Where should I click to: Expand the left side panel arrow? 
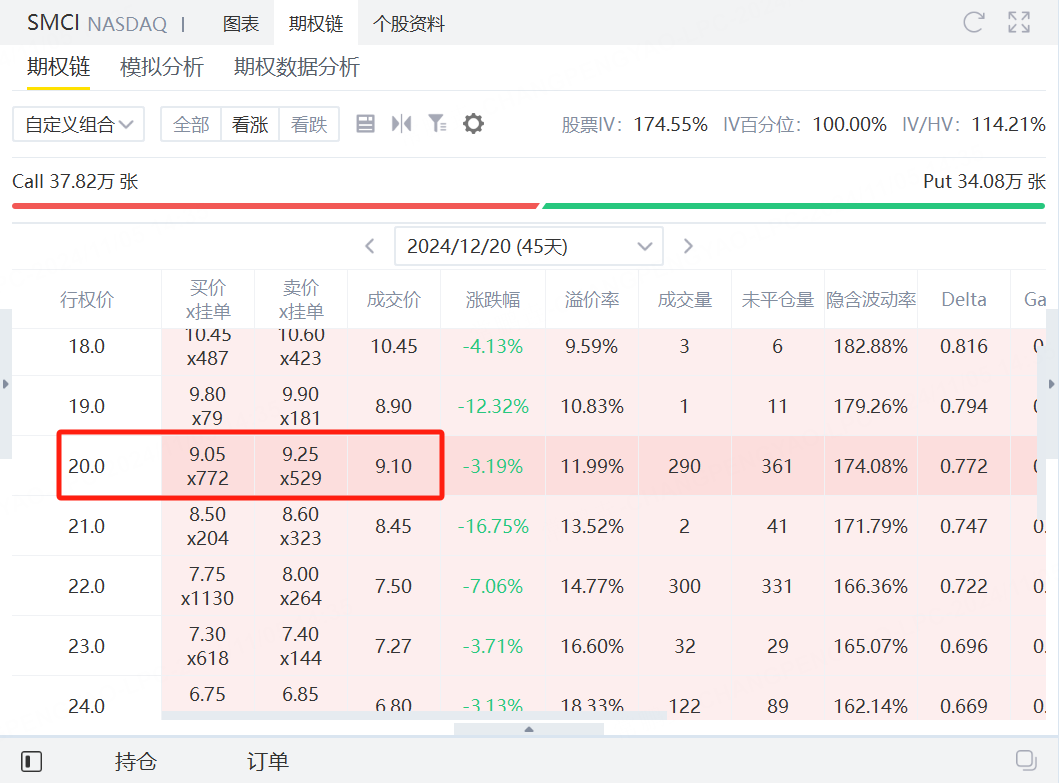click(5, 384)
